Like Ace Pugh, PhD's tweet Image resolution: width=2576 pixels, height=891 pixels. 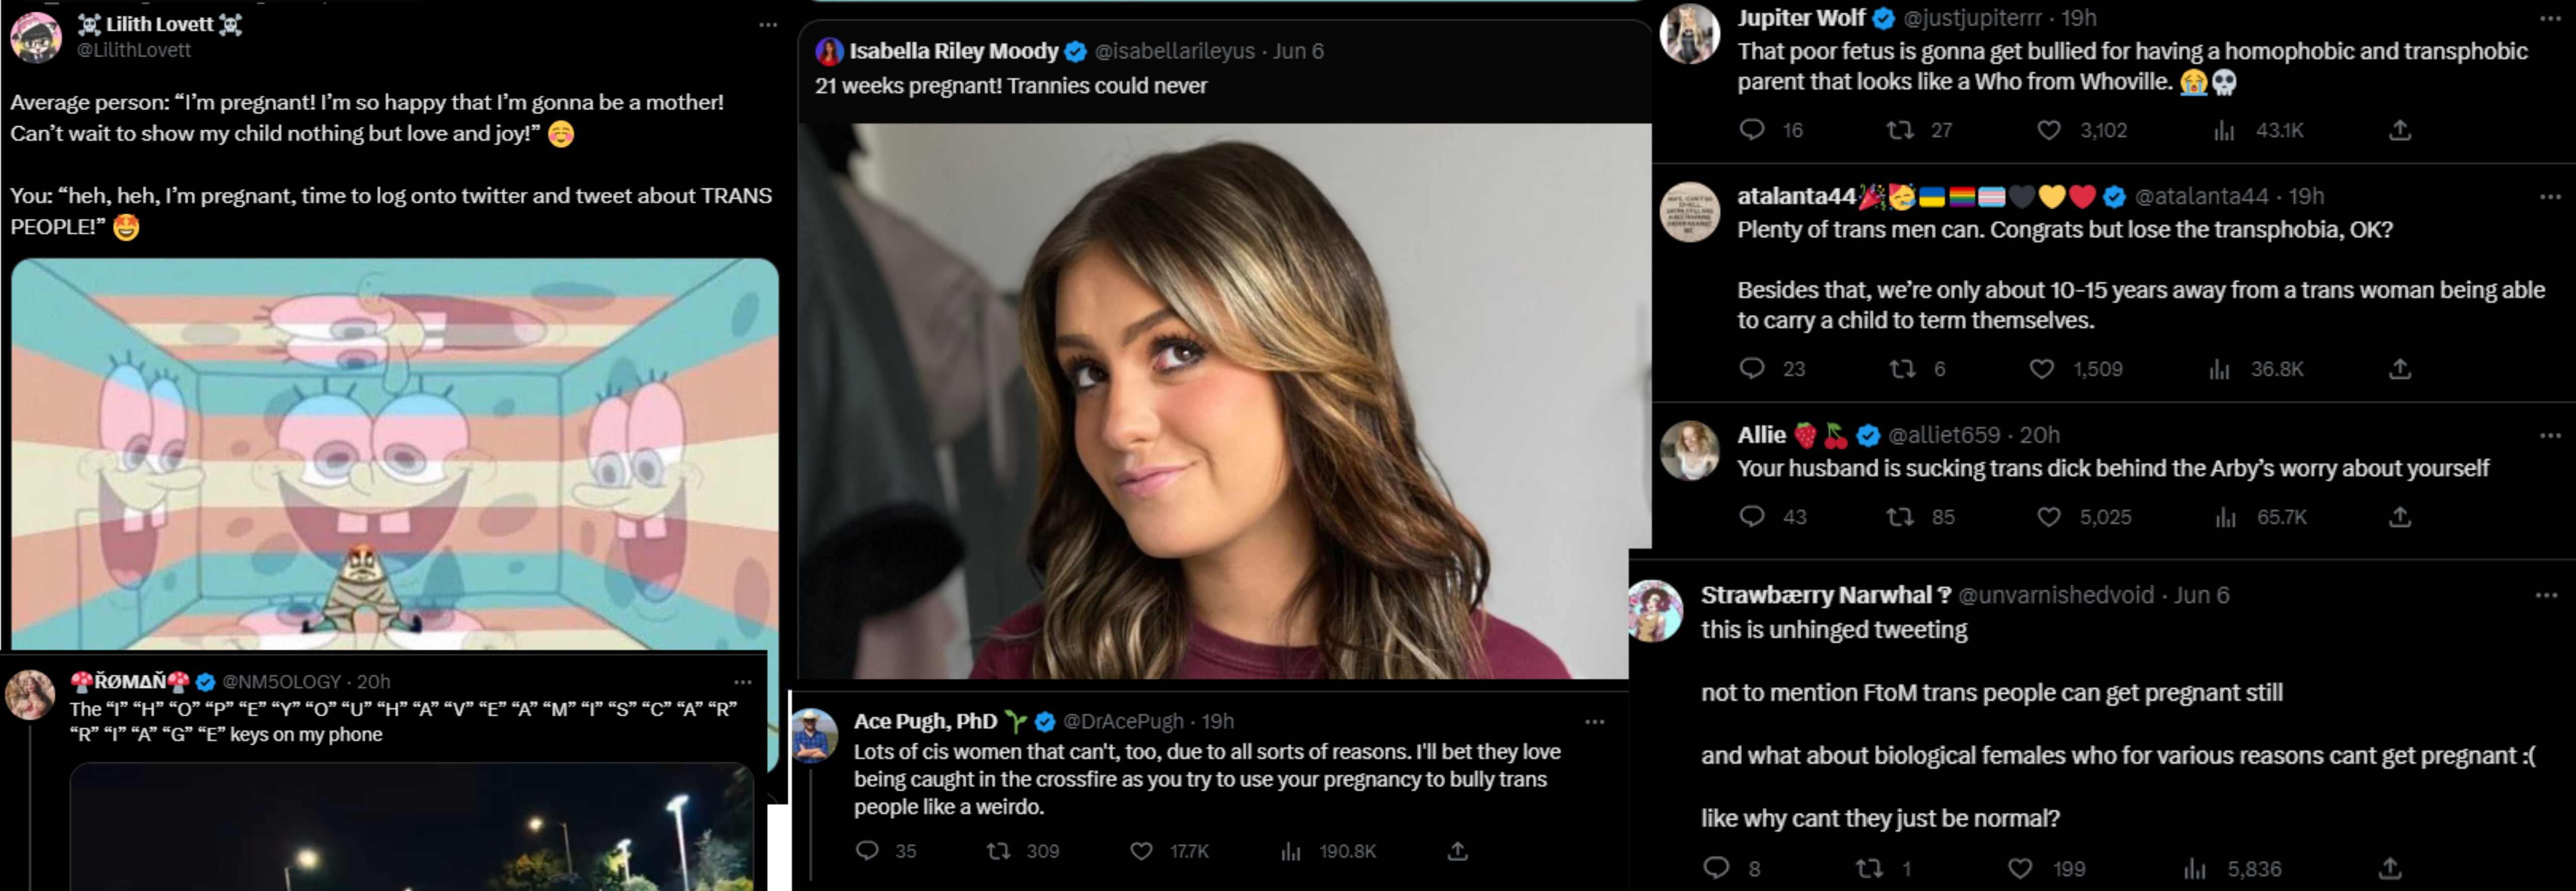[x=1141, y=851]
